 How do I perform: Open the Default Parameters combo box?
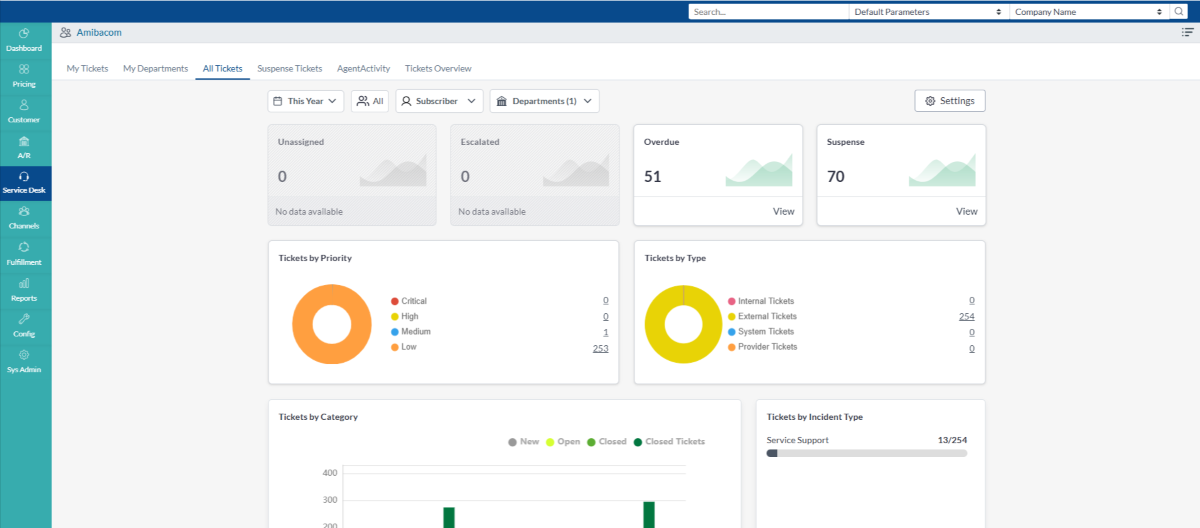click(929, 12)
